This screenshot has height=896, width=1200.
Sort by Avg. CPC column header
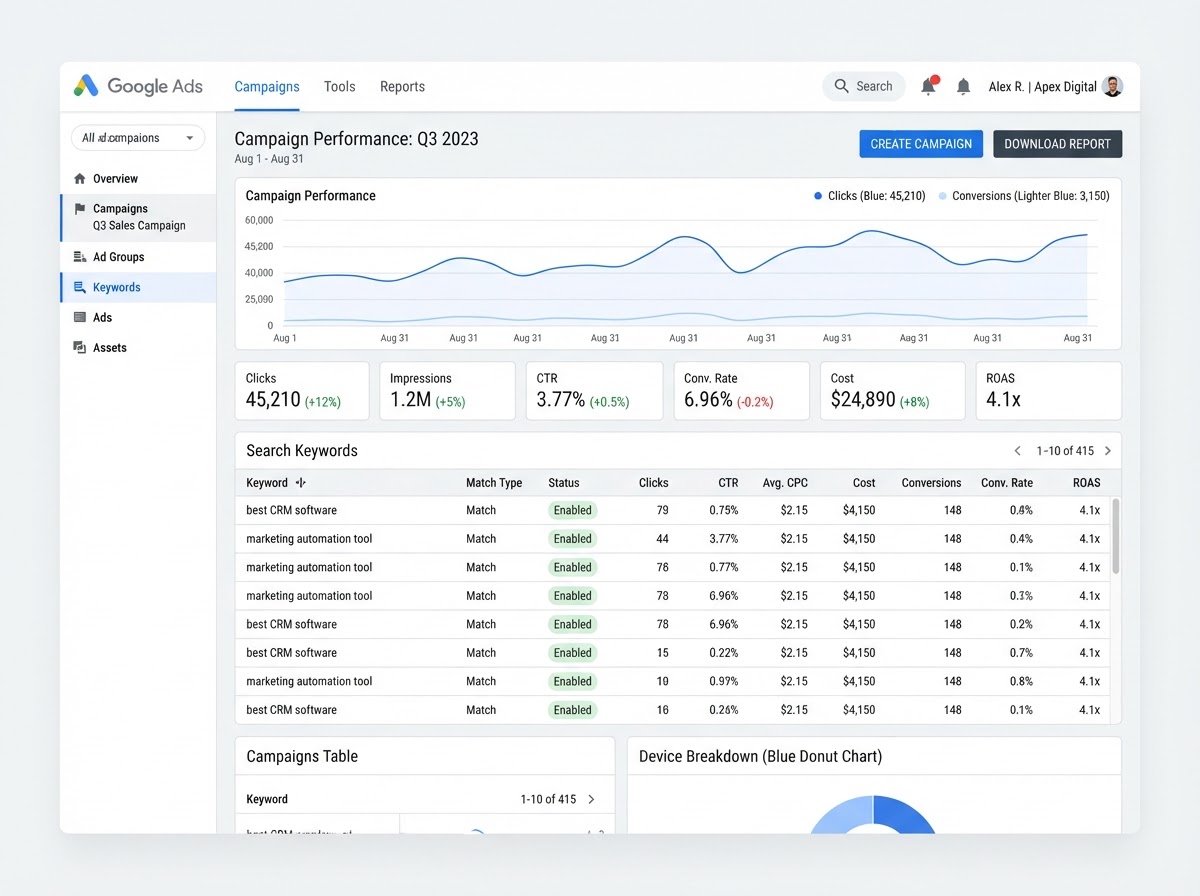[x=785, y=483]
